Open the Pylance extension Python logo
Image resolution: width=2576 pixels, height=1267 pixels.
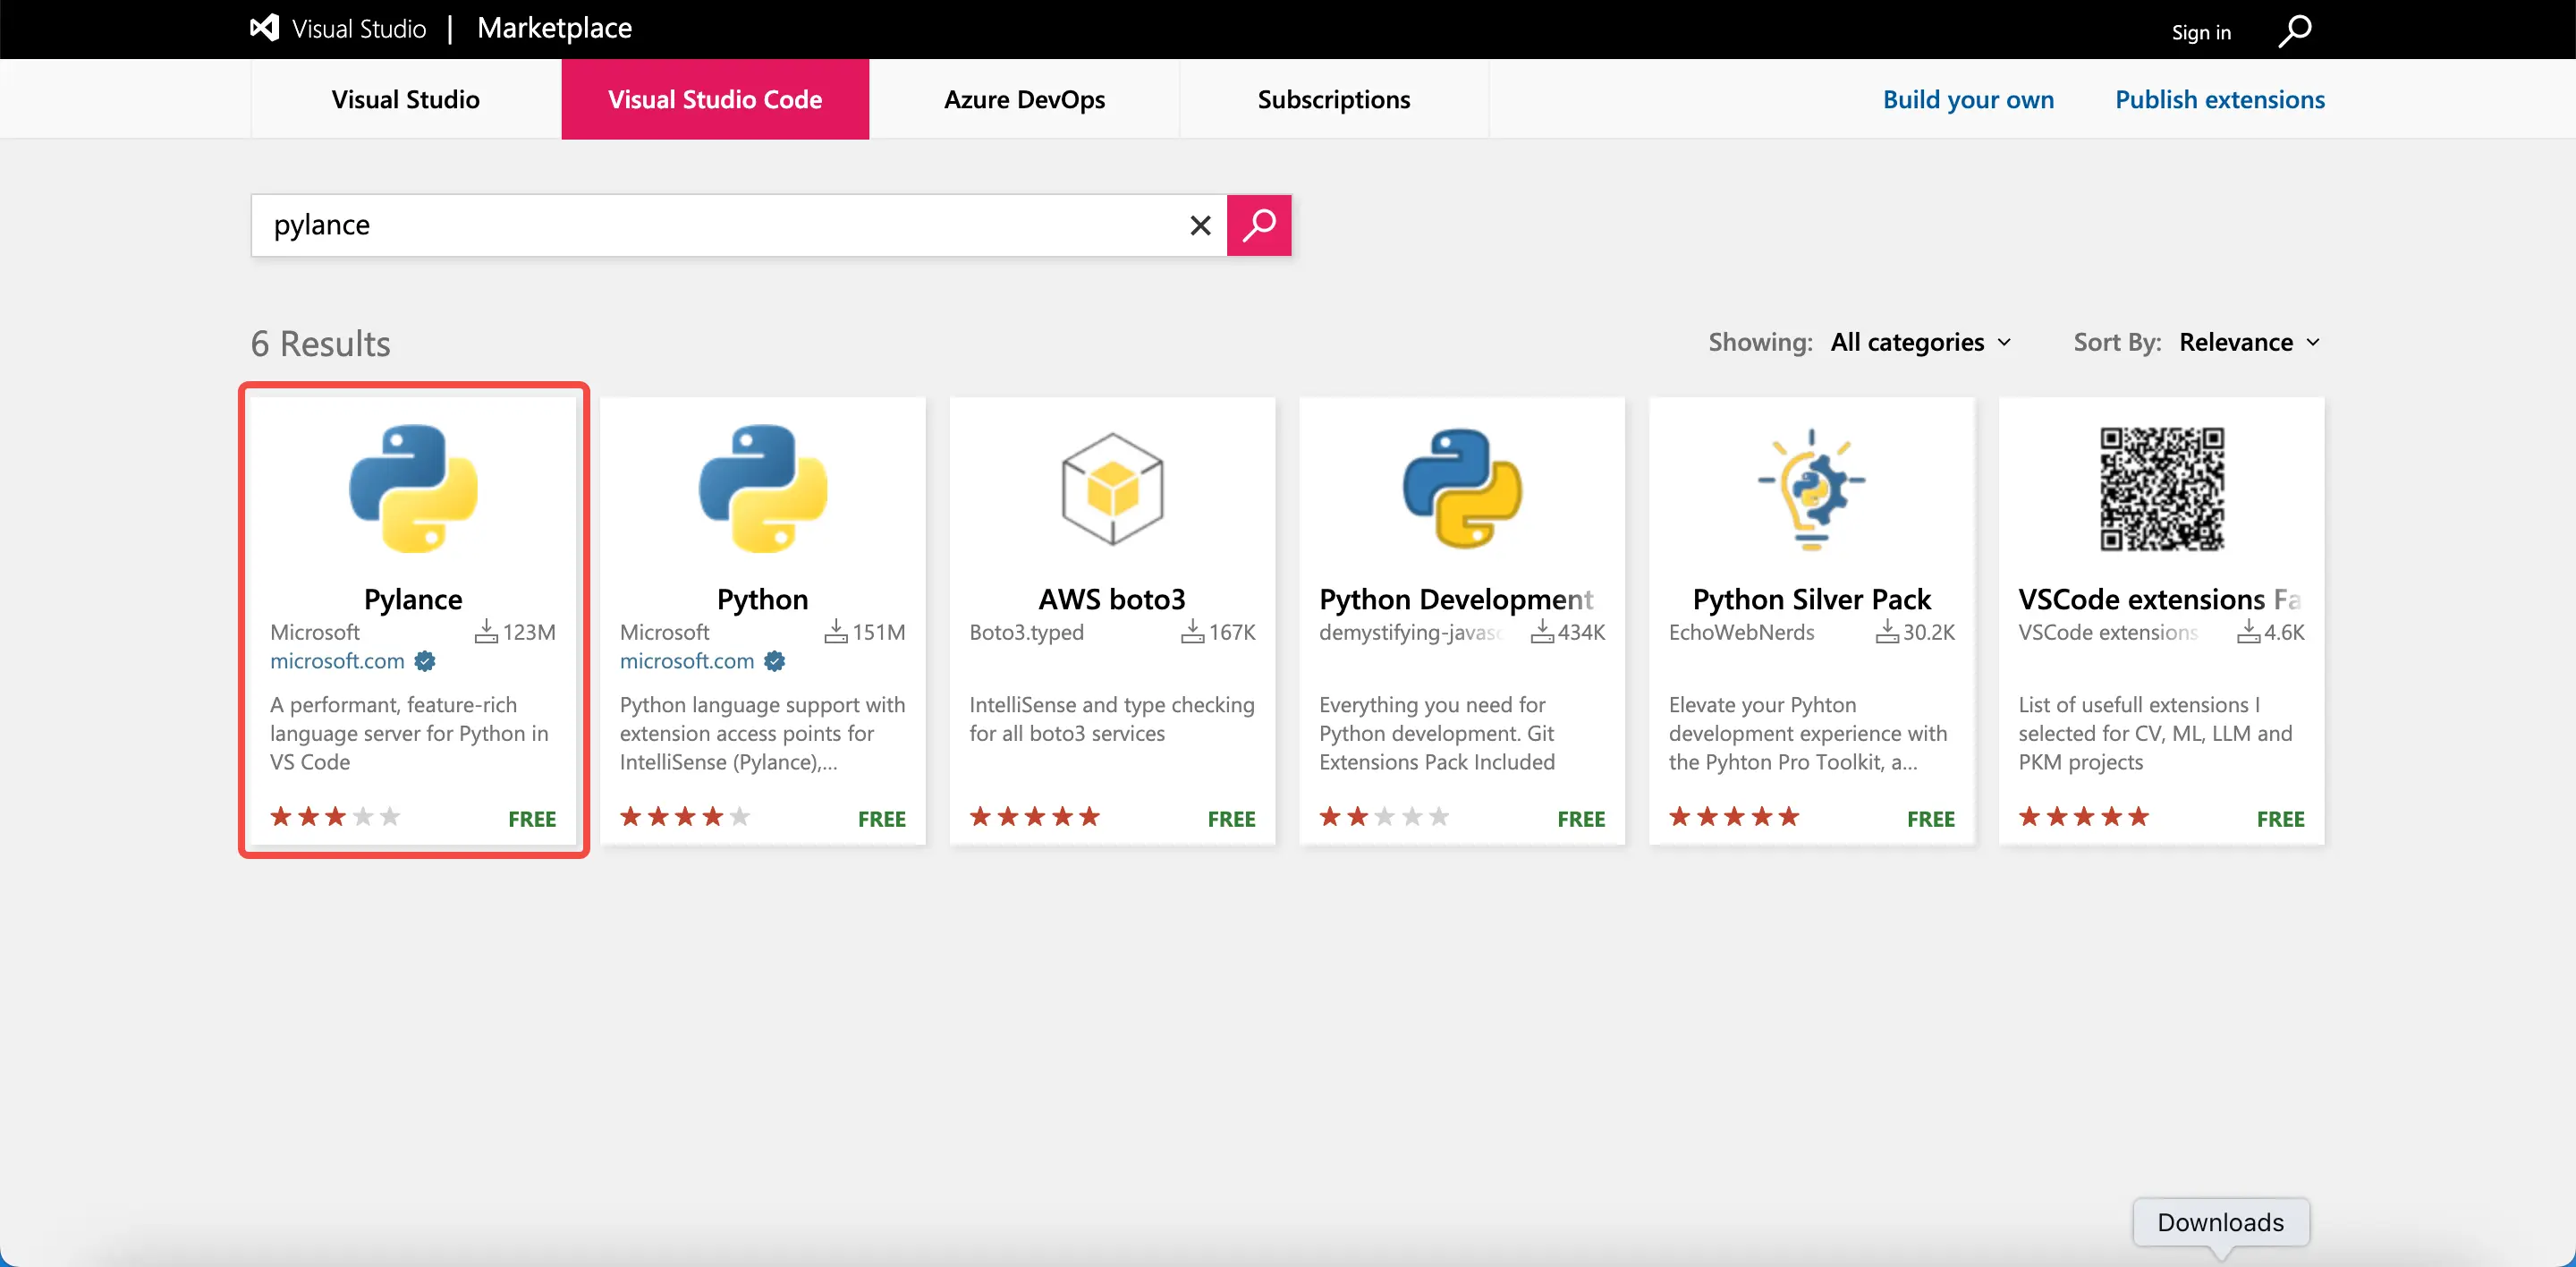[413, 488]
